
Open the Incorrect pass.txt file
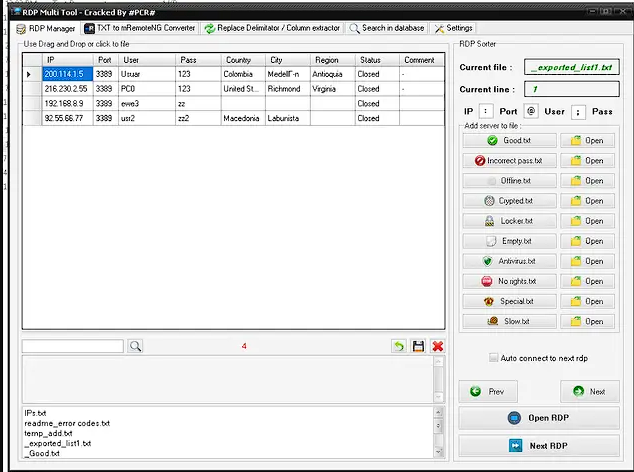[588, 161]
